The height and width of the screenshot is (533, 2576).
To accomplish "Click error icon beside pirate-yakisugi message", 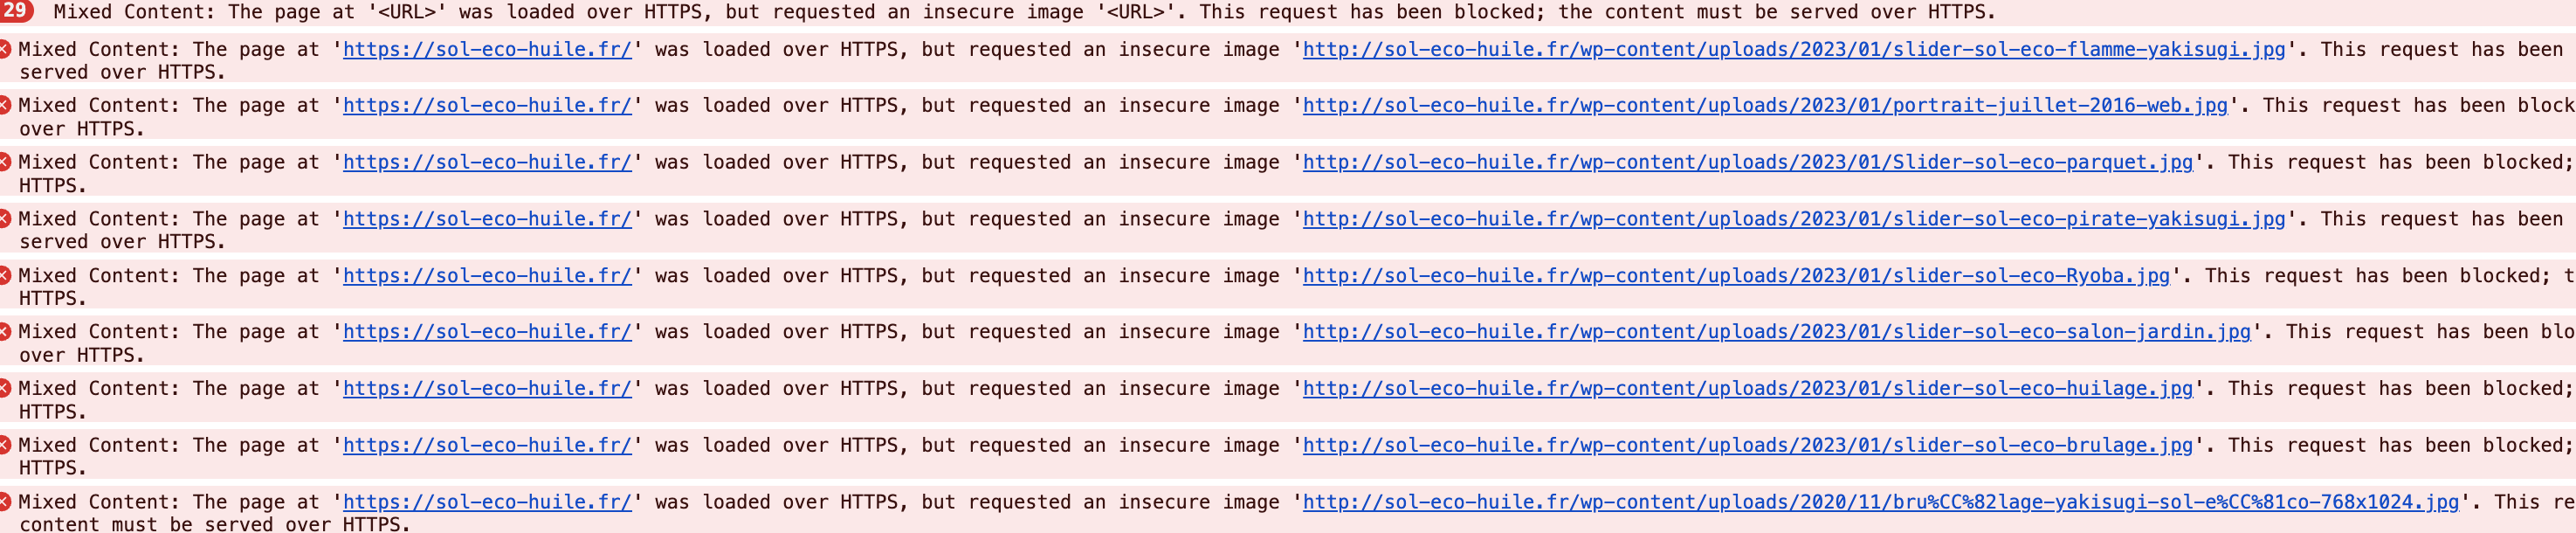I will tap(4, 218).
